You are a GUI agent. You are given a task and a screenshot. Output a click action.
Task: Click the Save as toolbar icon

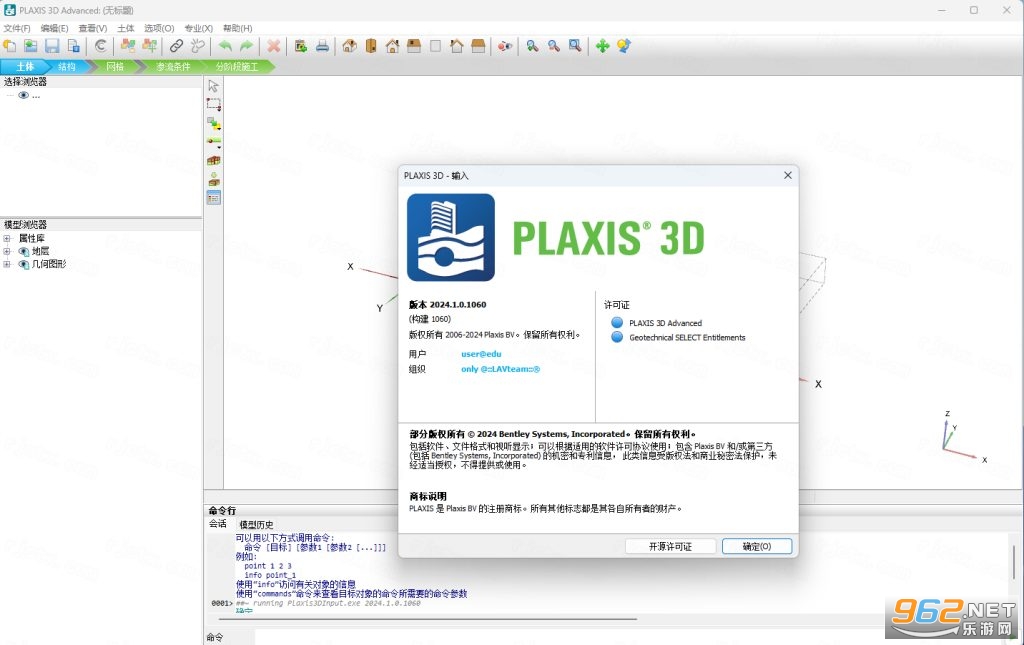[x=73, y=46]
